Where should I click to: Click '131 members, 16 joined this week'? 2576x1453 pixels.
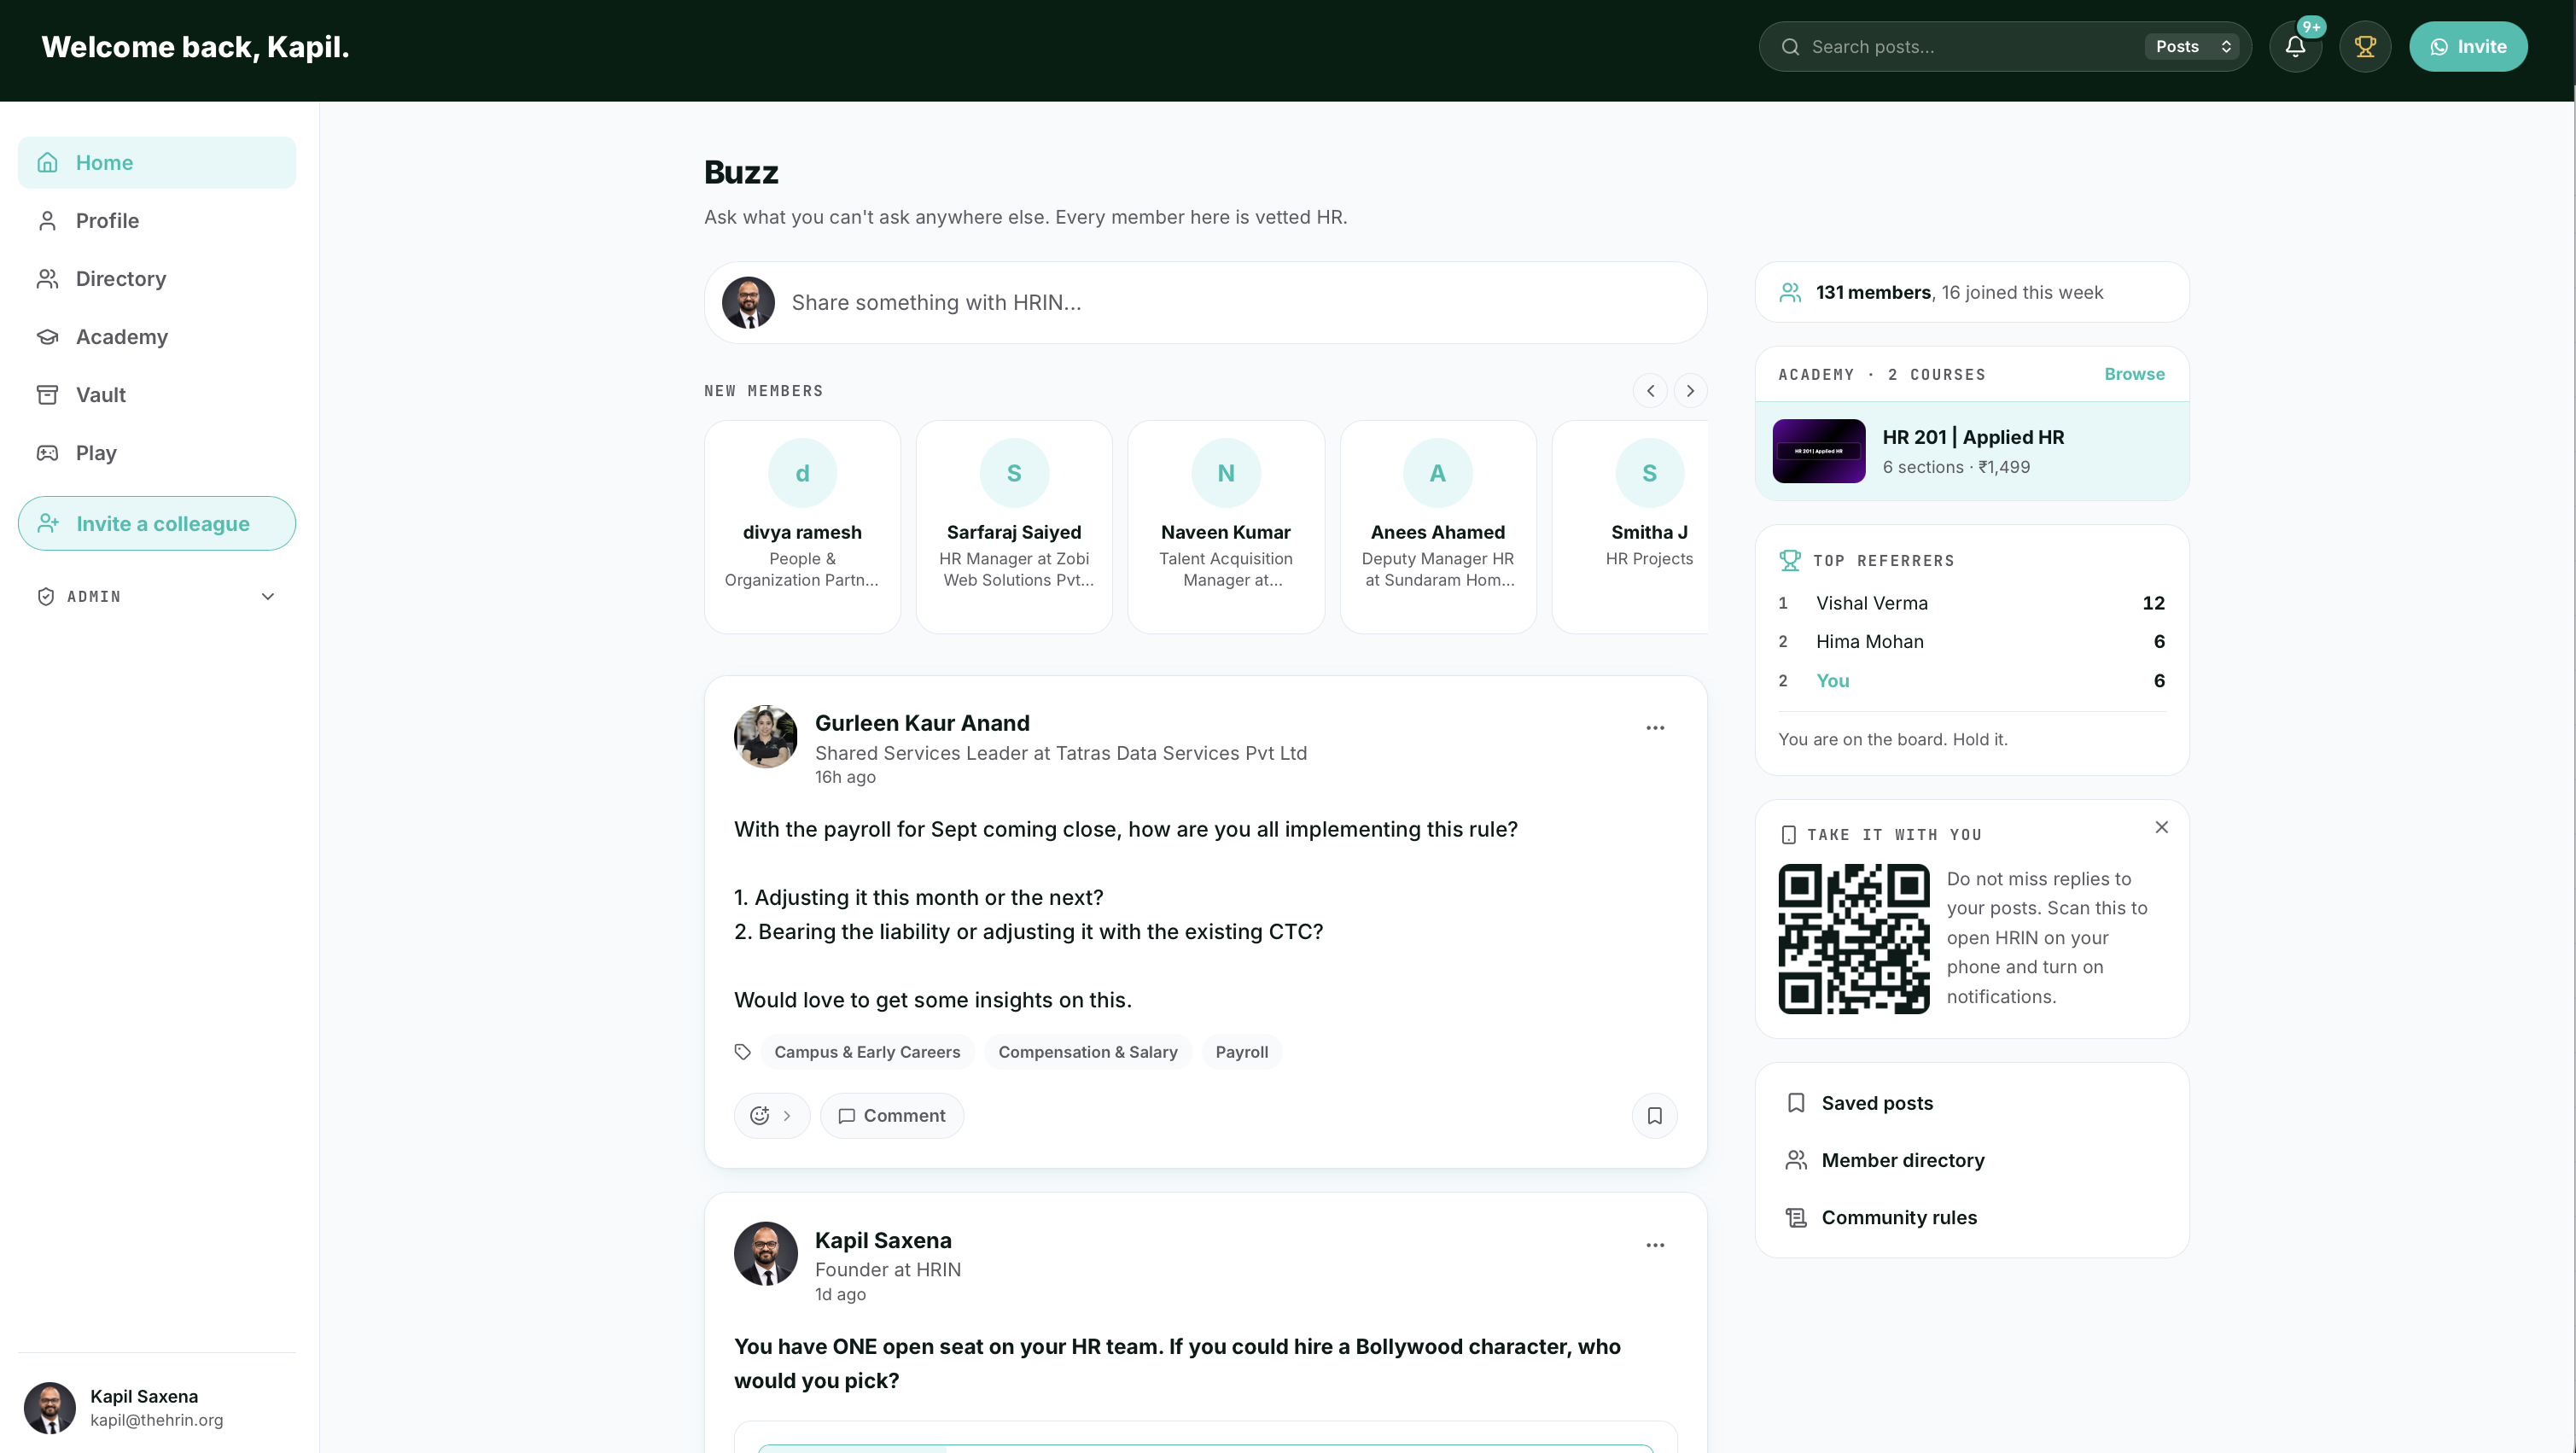click(1959, 293)
